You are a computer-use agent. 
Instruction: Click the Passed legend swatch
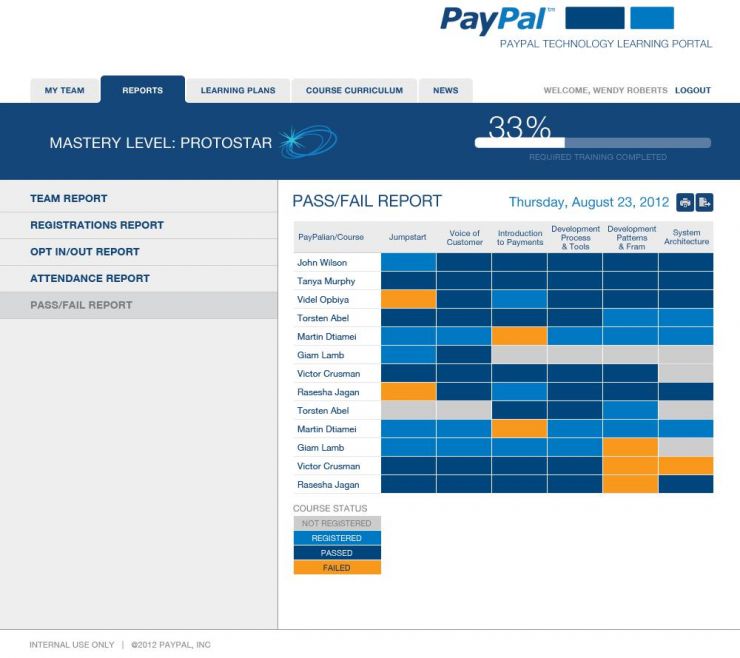tap(337, 553)
